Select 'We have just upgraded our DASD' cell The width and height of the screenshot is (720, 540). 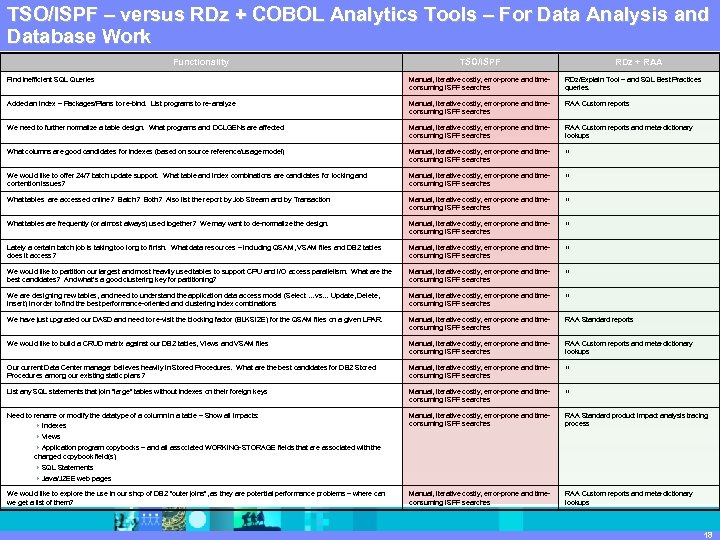(x=201, y=323)
